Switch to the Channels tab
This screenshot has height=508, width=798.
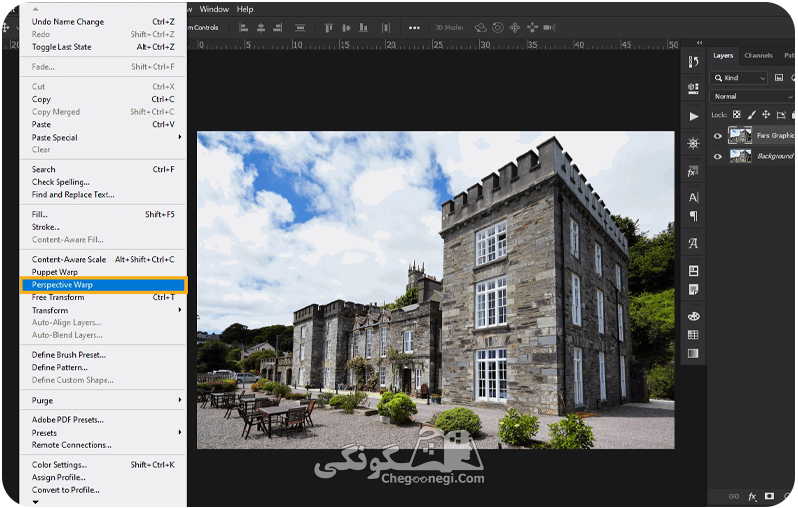758,55
